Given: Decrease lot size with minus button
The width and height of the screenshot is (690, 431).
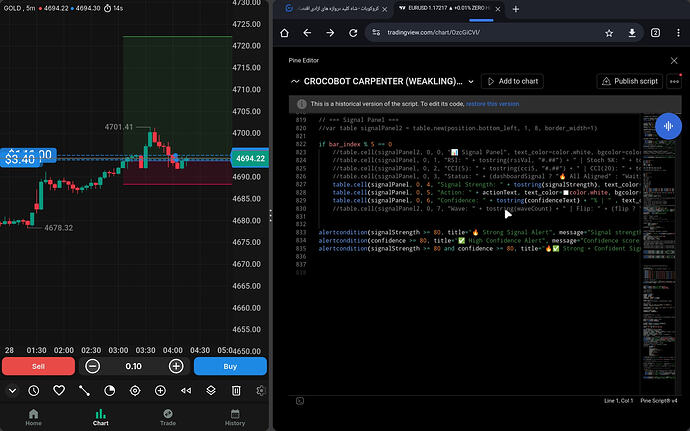Looking at the screenshot, I should tap(92, 366).
